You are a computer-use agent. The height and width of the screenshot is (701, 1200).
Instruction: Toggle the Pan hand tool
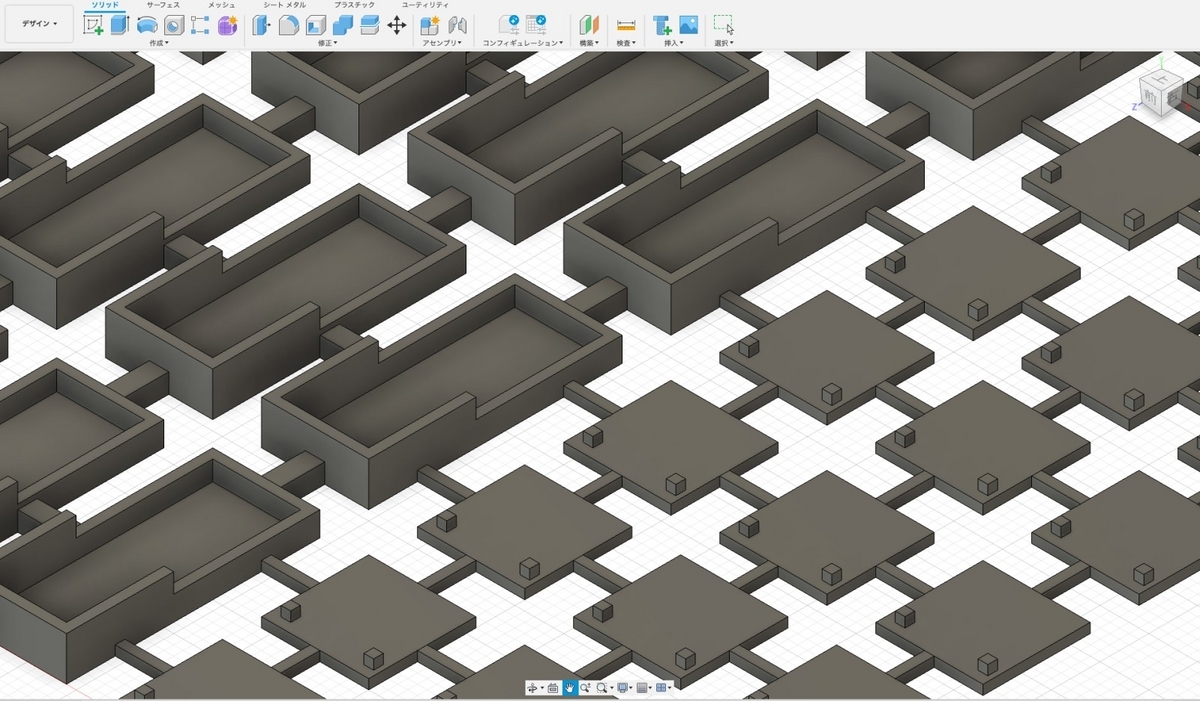pyautogui.click(x=570, y=688)
